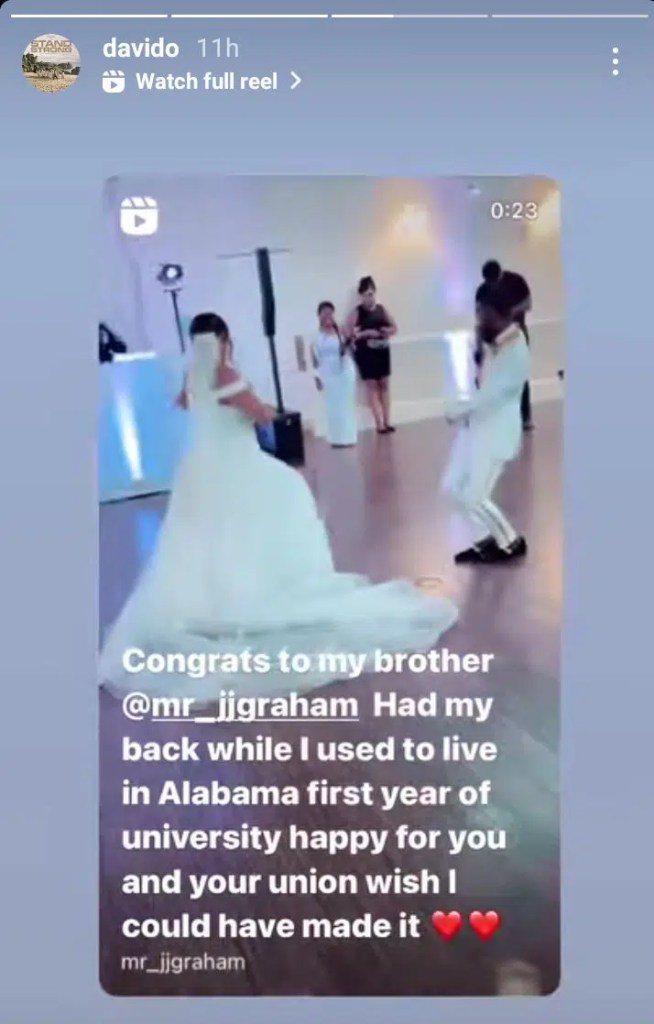654x1024 pixels.
Task: Click the Congrats to my brother caption
Action: tap(307, 661)
